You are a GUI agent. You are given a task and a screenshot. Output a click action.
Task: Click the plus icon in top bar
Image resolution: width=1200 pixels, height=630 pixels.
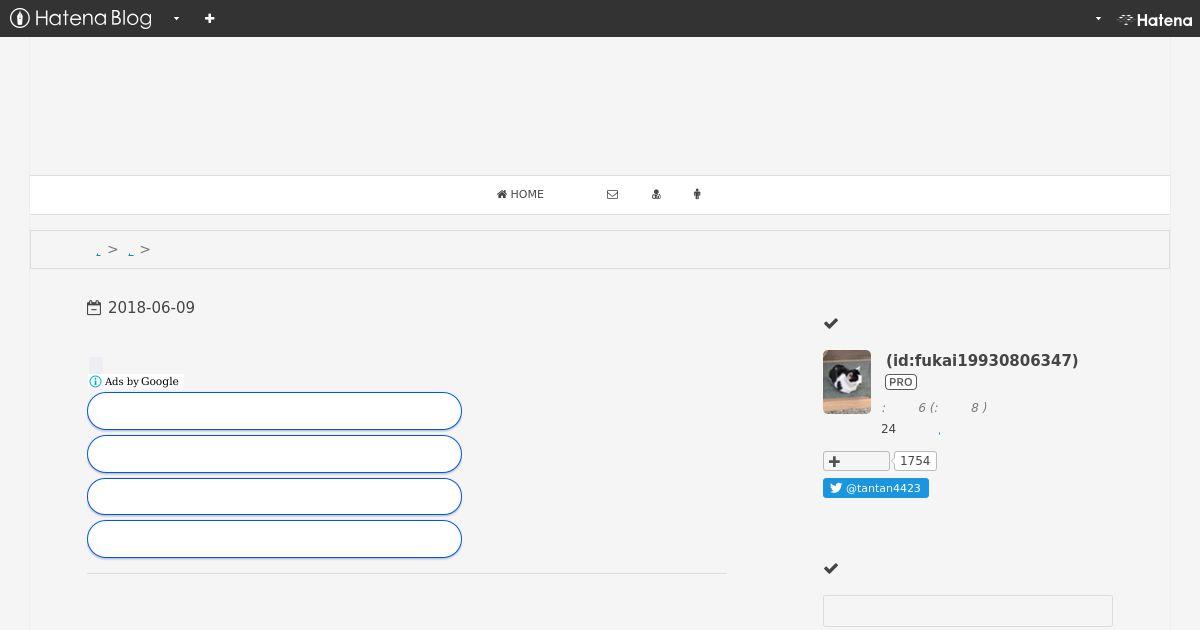pos(209,18)
